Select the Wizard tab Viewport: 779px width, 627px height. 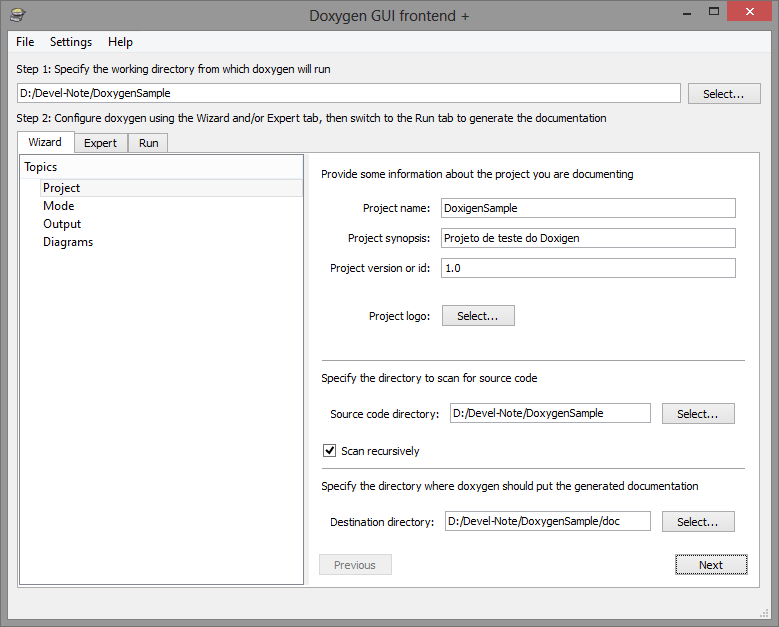[x=45, y=142]
